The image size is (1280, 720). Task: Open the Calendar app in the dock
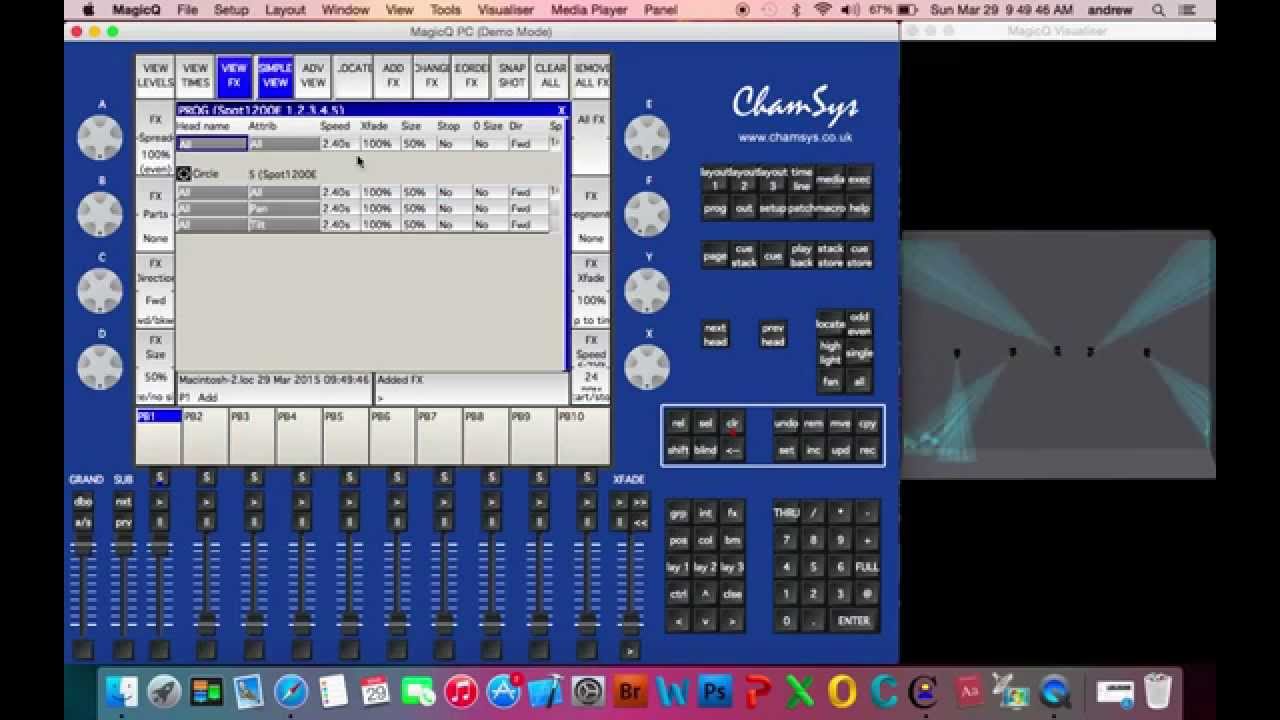pos(376,692)
